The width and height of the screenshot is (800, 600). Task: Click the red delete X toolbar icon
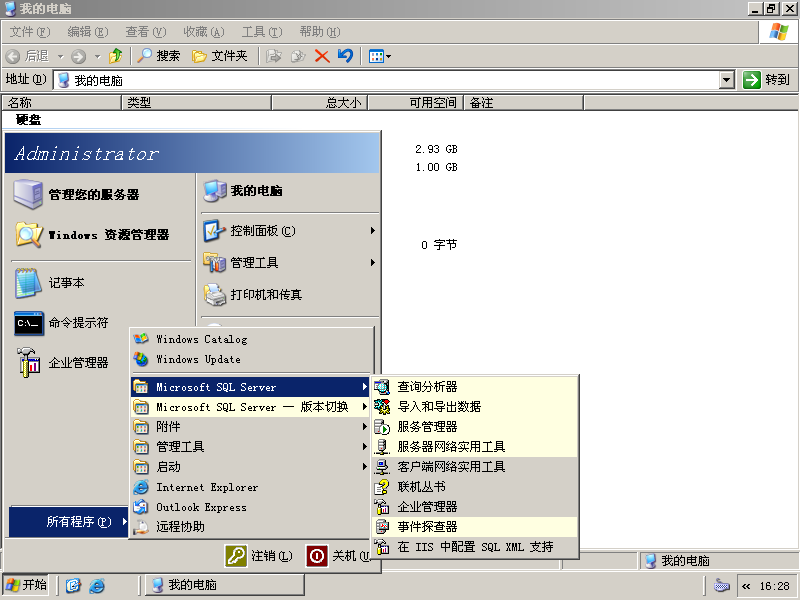[322, 56]
